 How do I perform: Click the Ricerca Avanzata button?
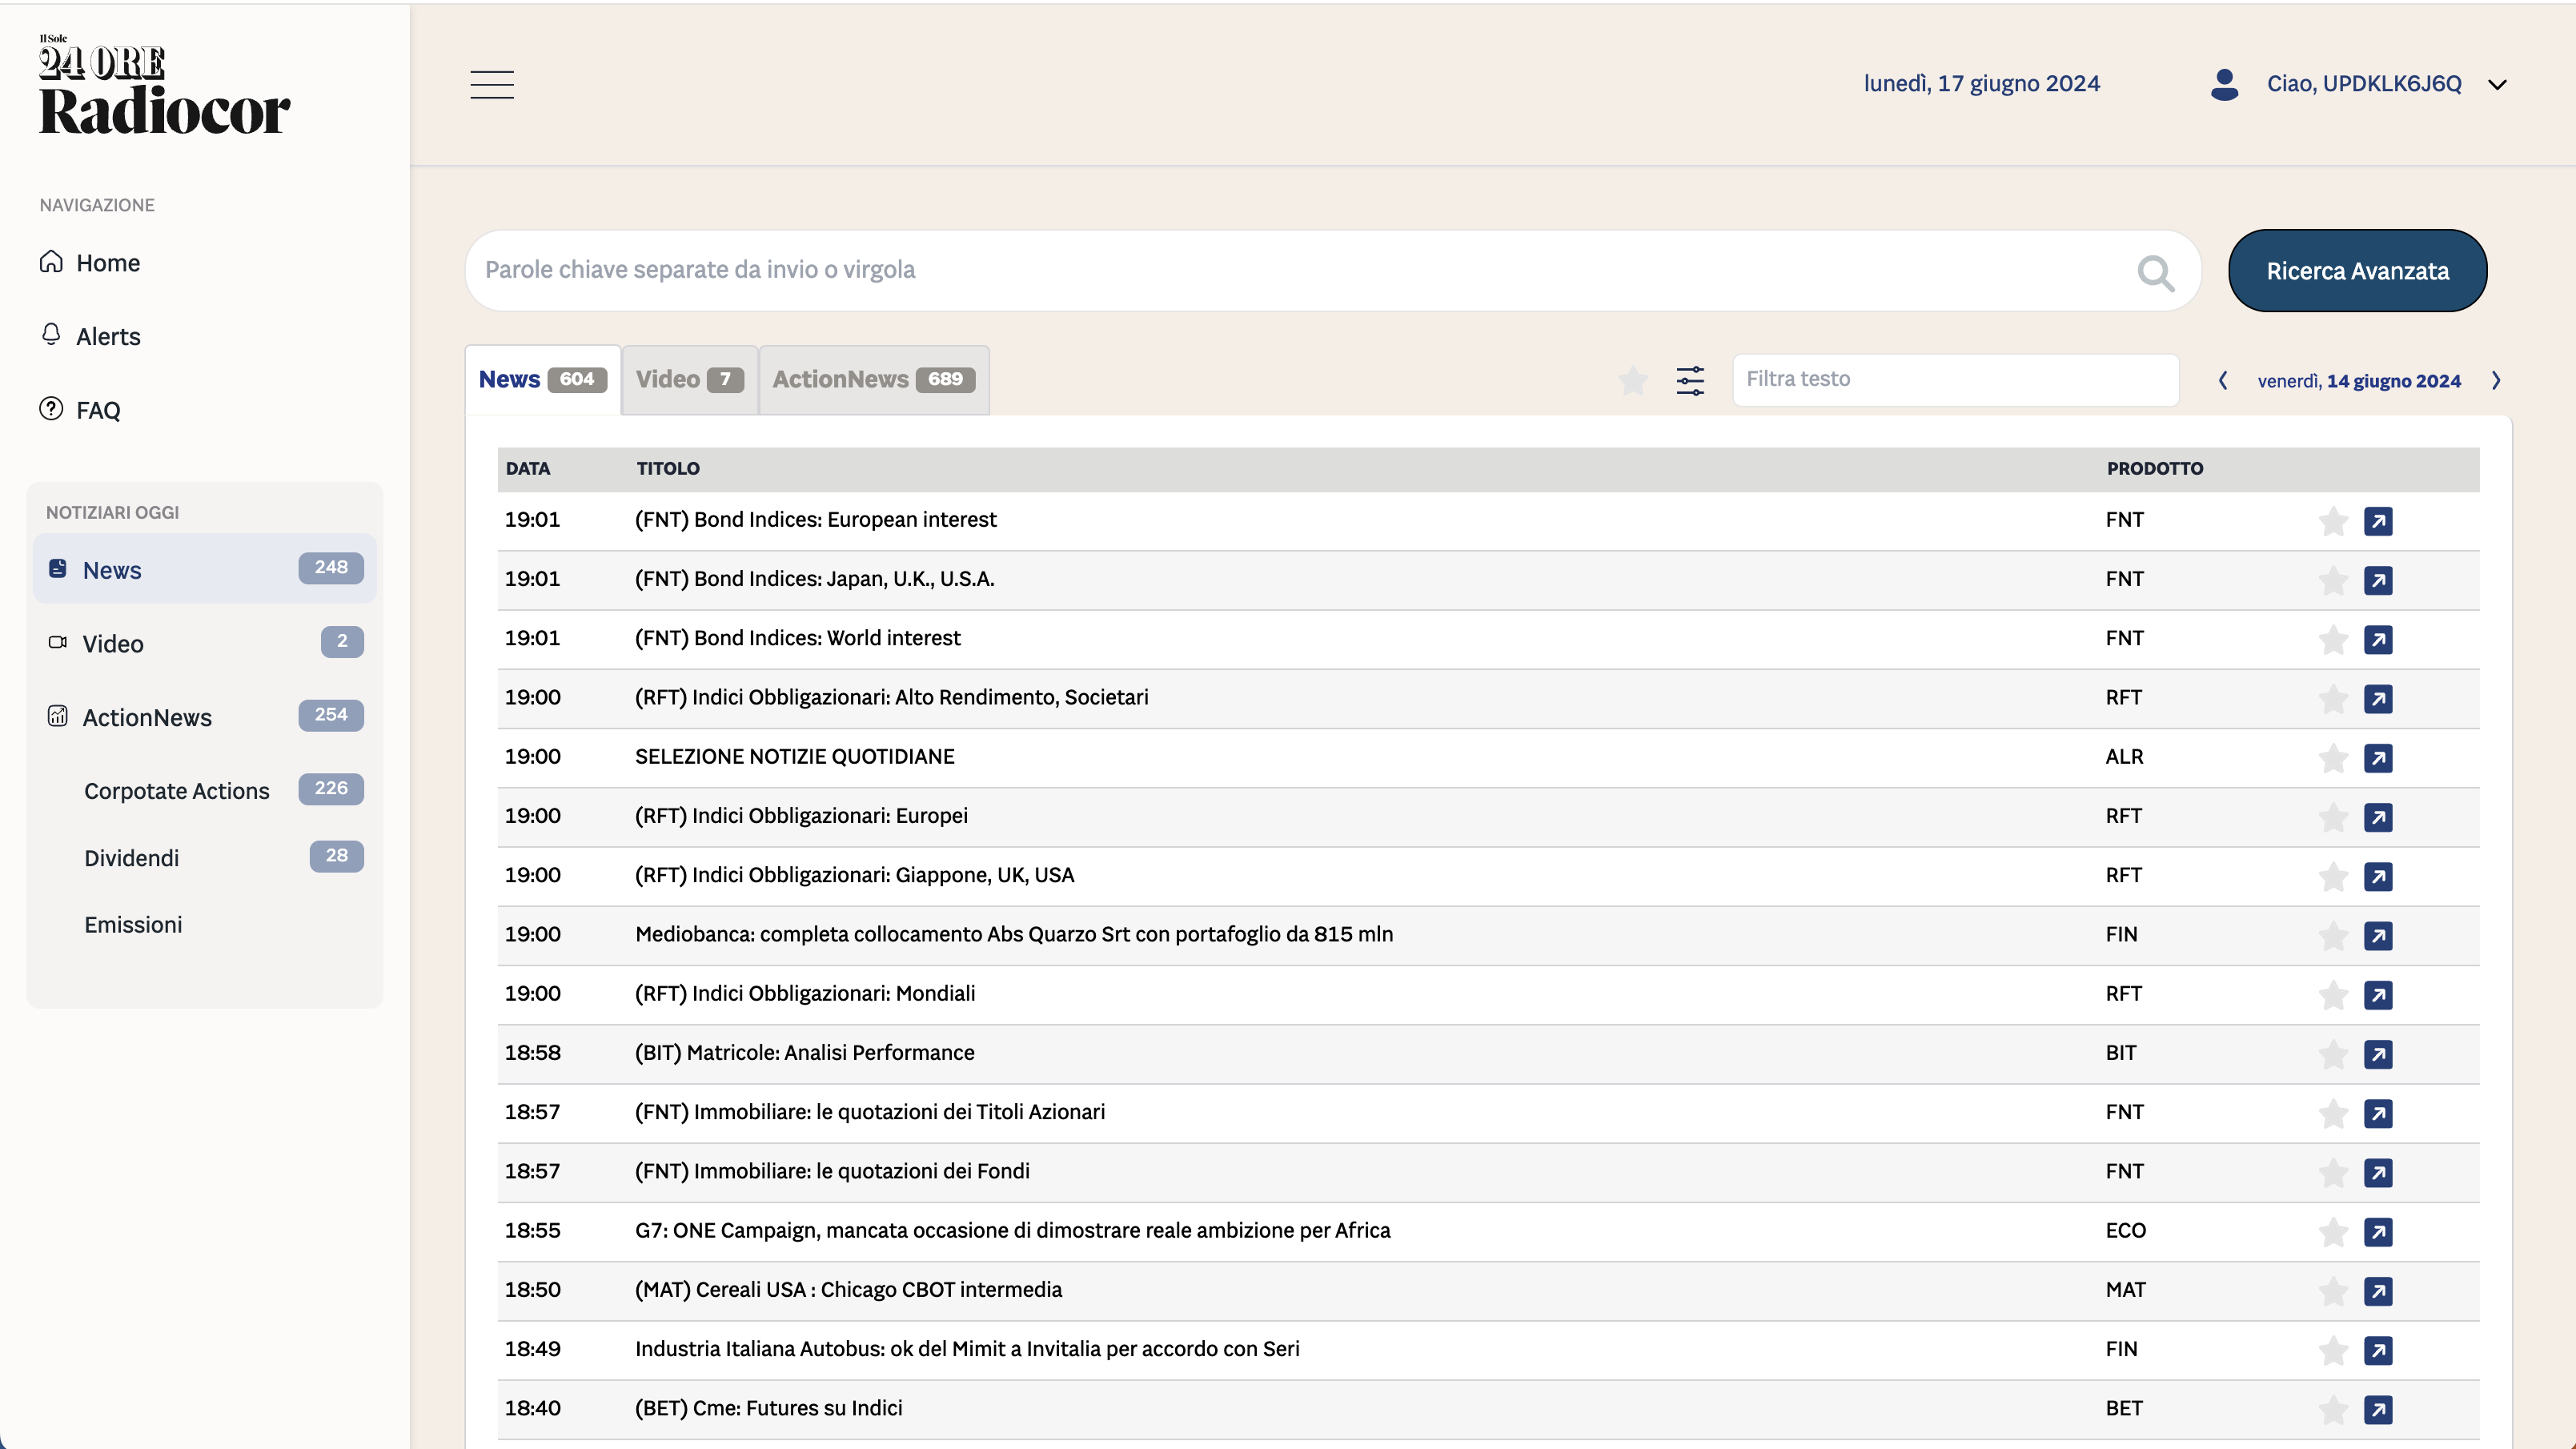(2357, 271)
